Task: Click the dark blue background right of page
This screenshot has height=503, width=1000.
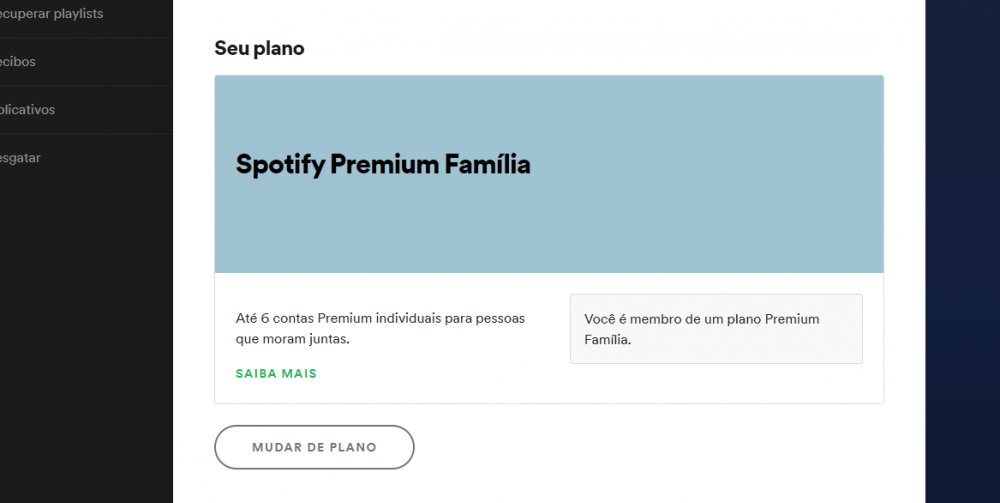Action: point(962,250)
